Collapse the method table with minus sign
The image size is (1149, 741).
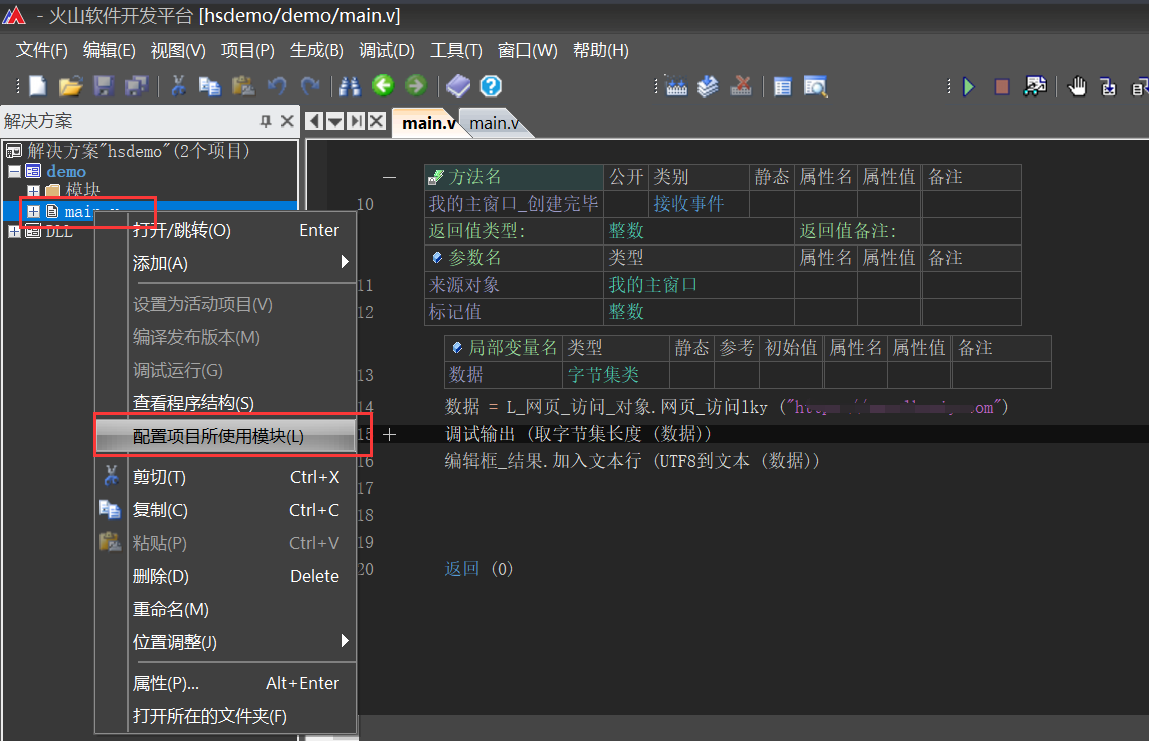tap(390, 177)
